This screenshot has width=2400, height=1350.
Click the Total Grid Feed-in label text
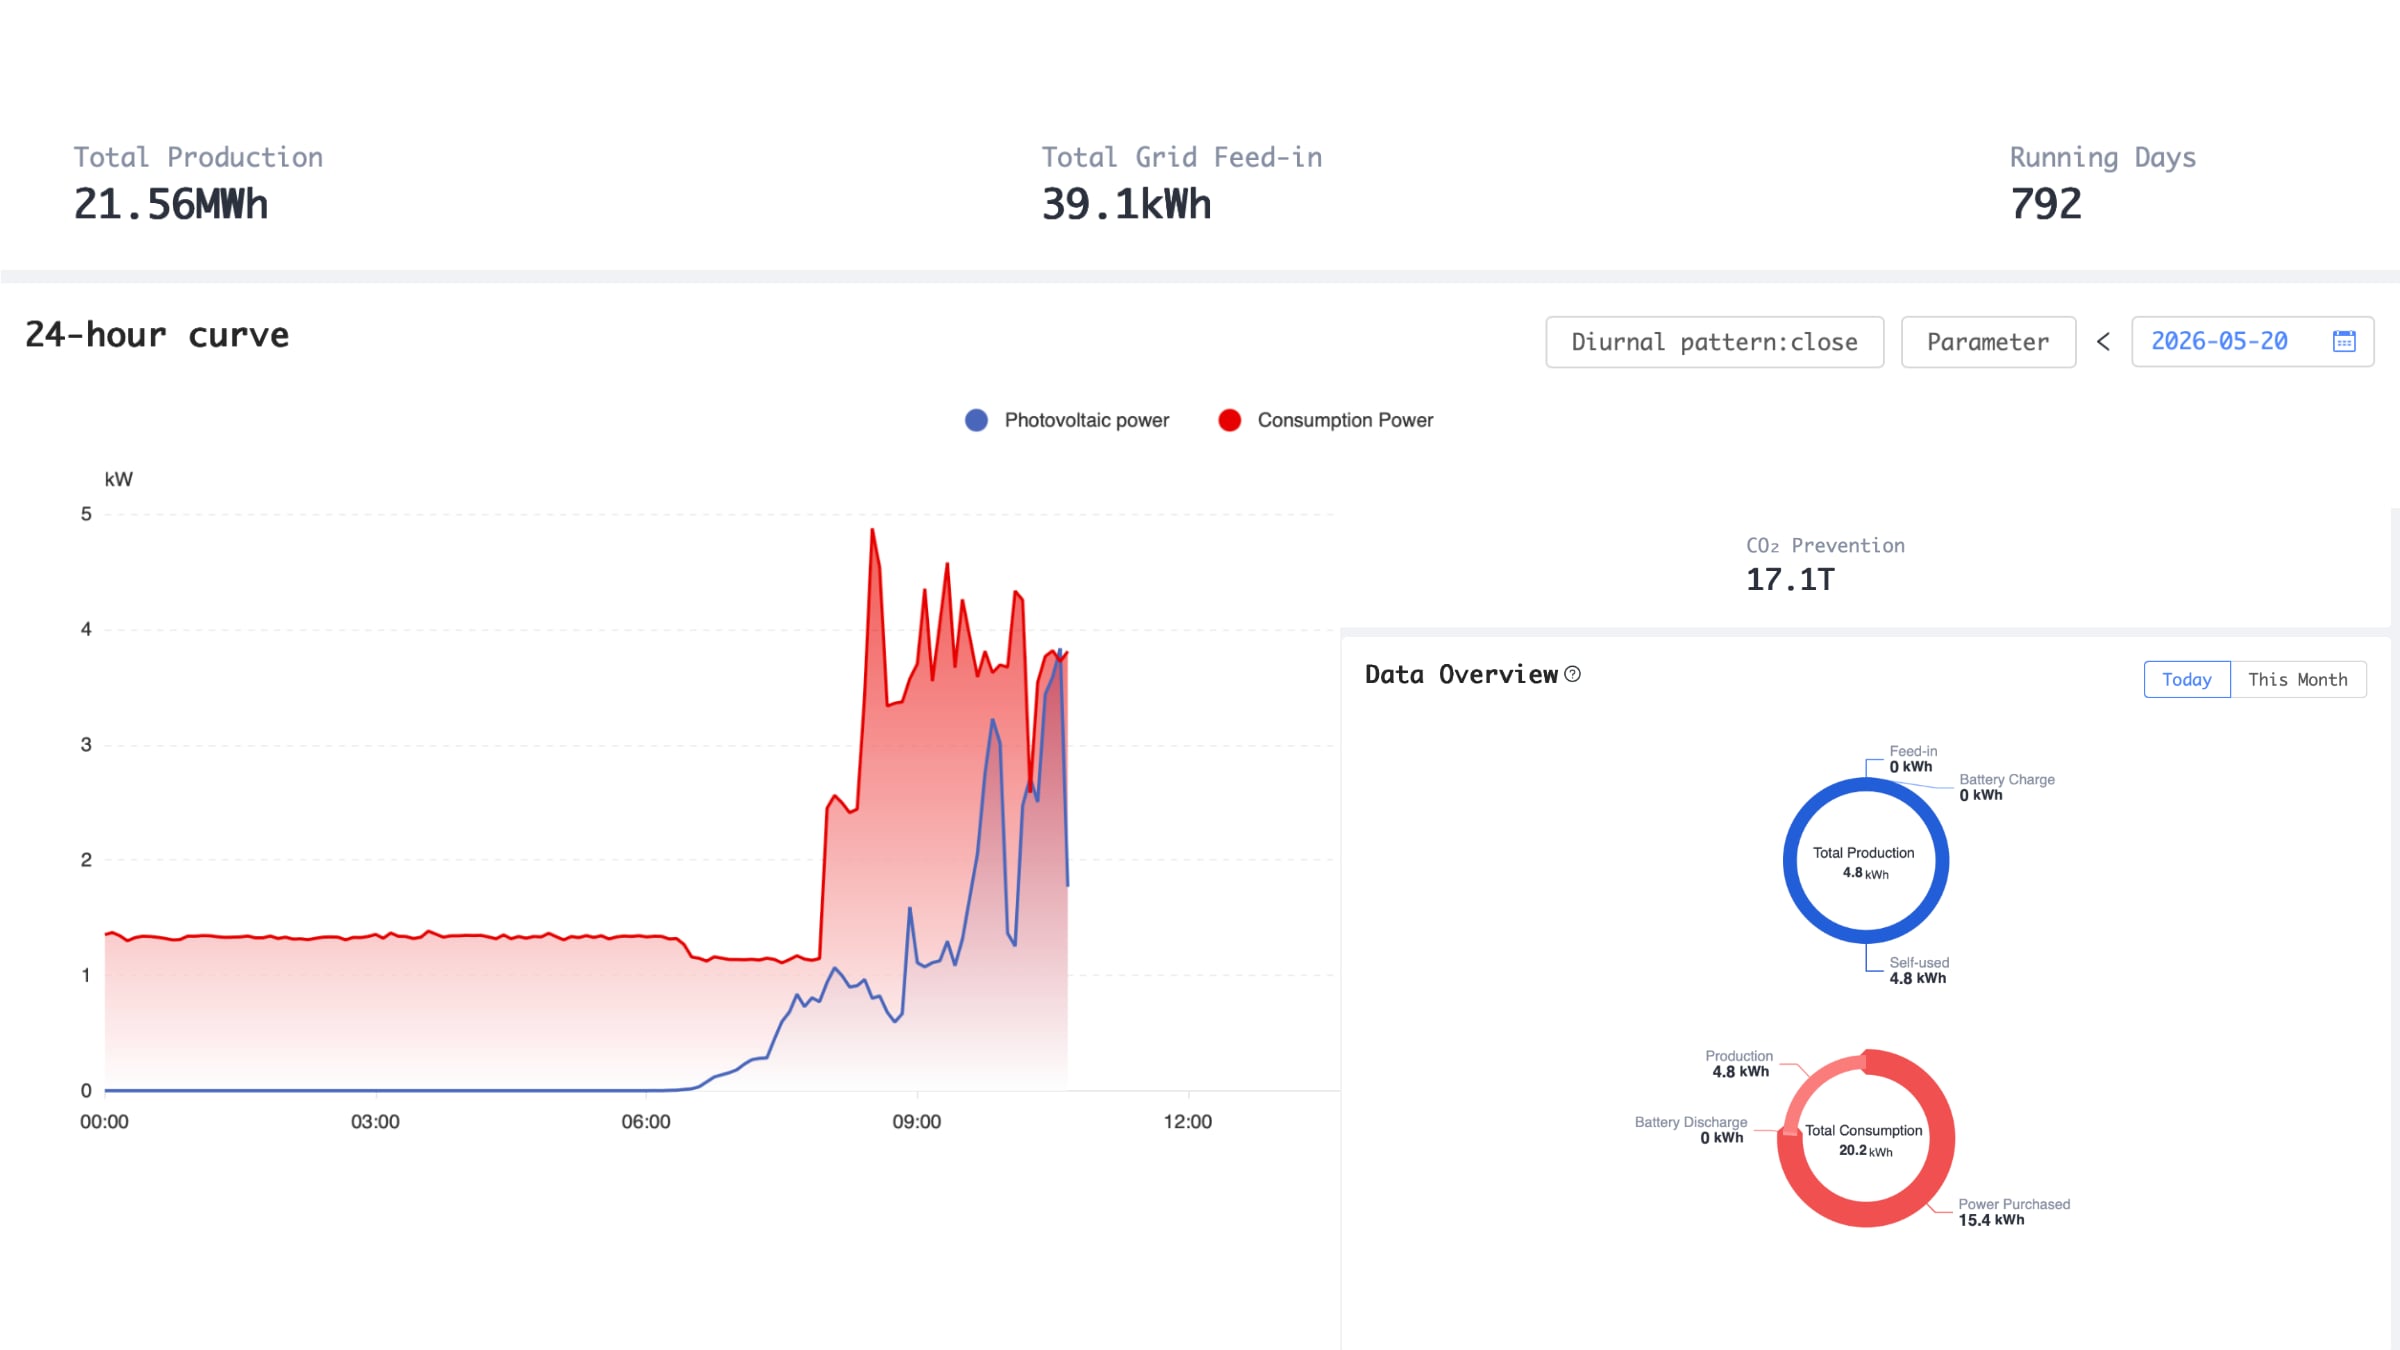point(1182,158)
